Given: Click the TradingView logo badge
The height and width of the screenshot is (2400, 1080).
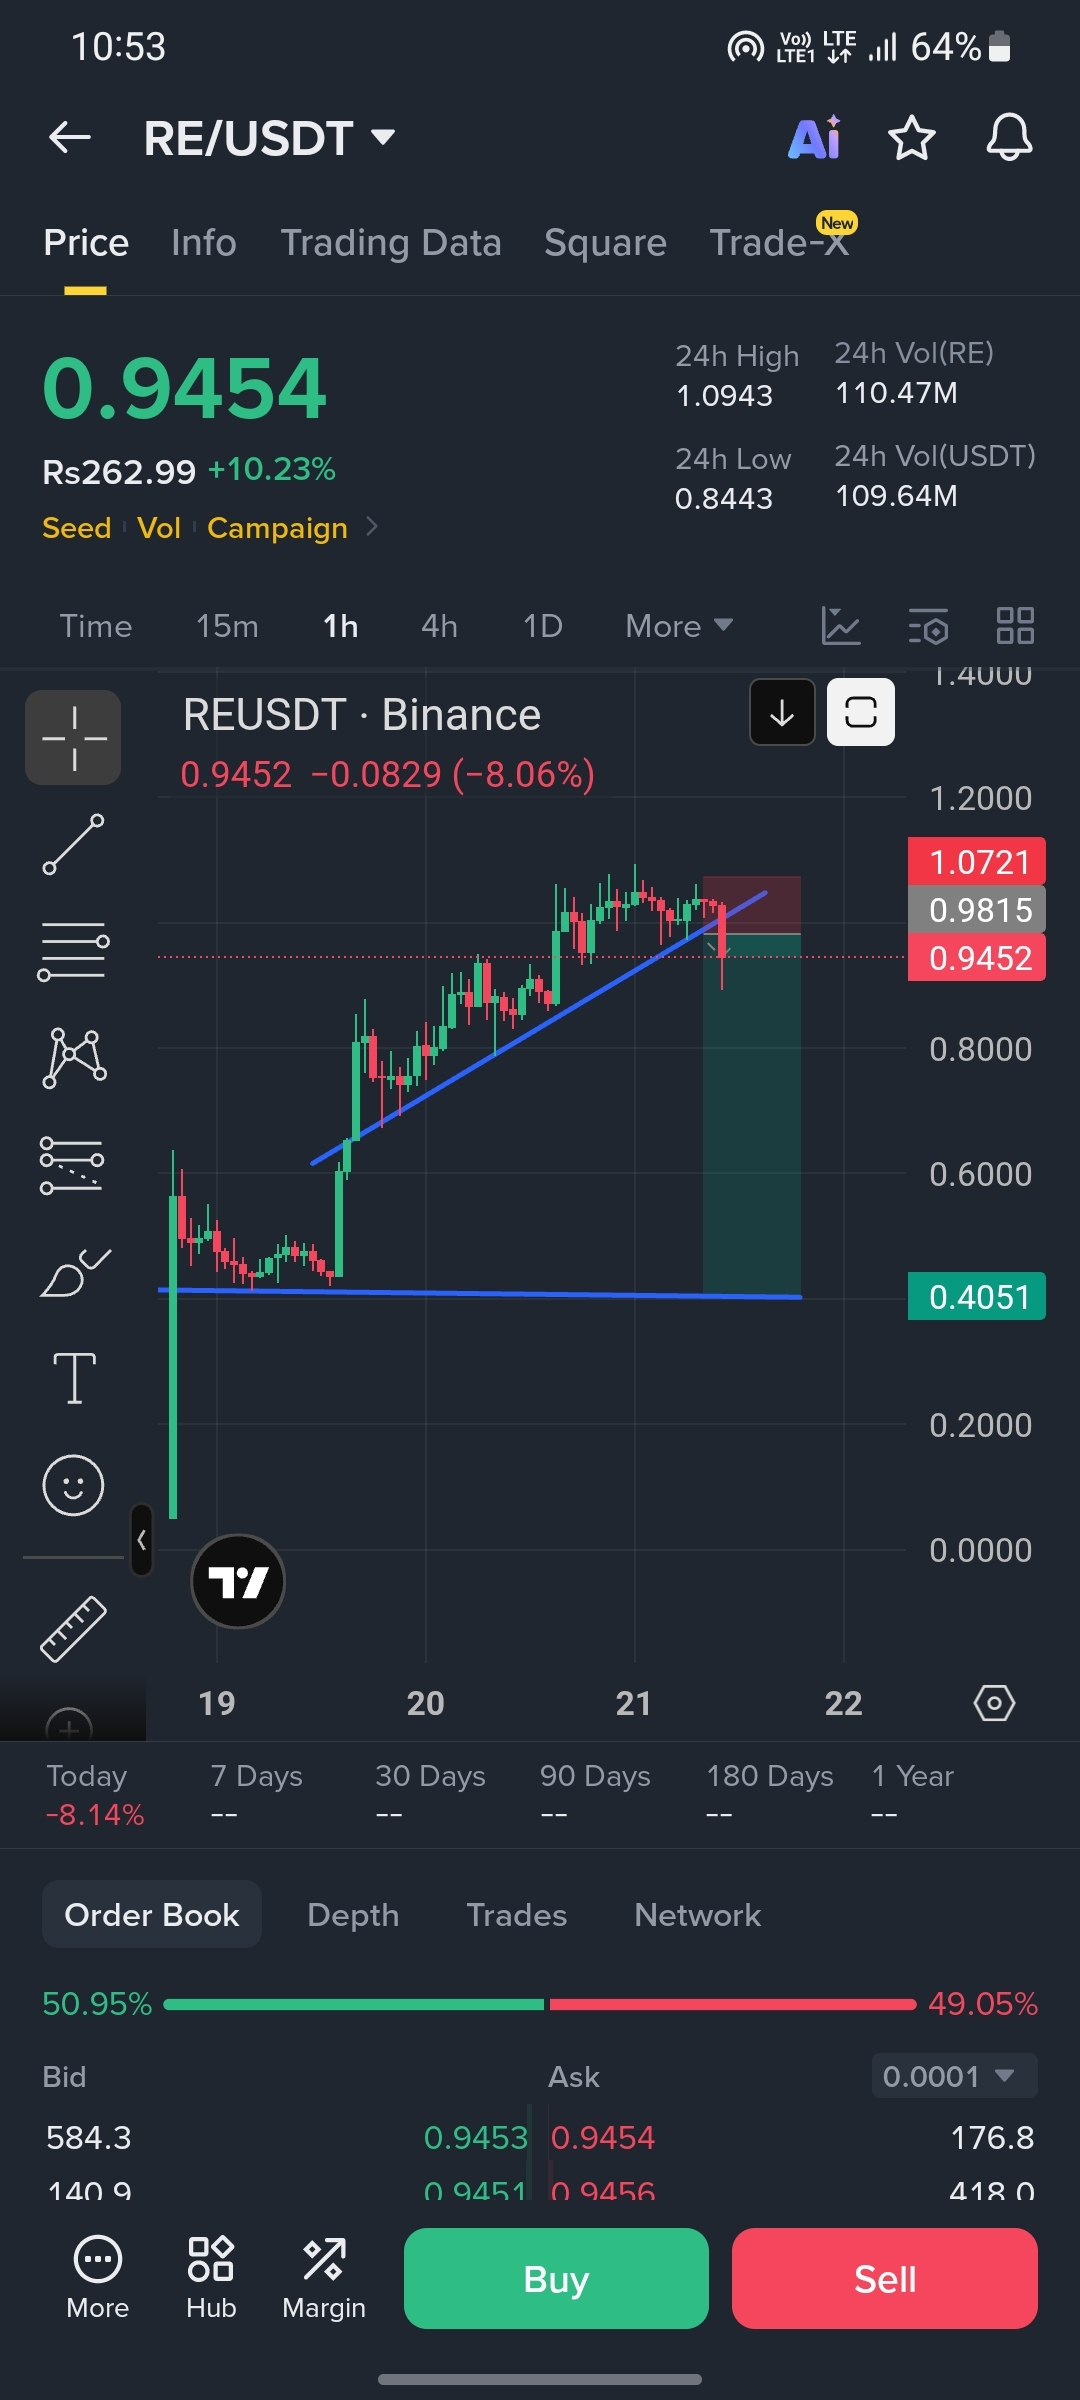Looking at the screenshot, I should tap(238, 1581).
